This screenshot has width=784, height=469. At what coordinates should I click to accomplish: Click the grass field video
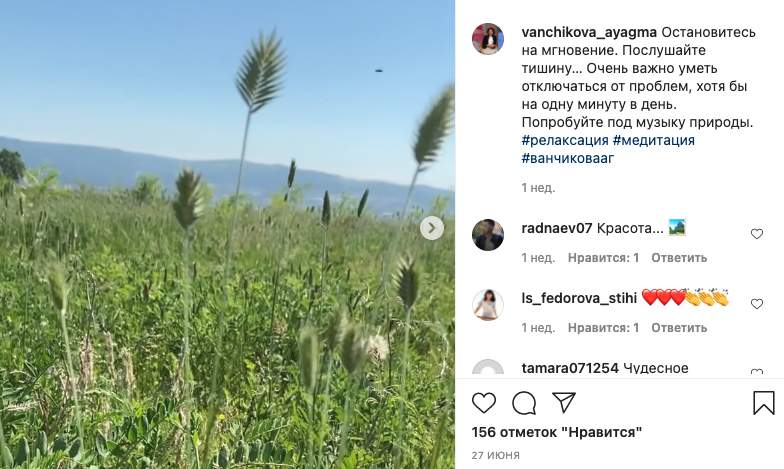[x=228, y=234]
